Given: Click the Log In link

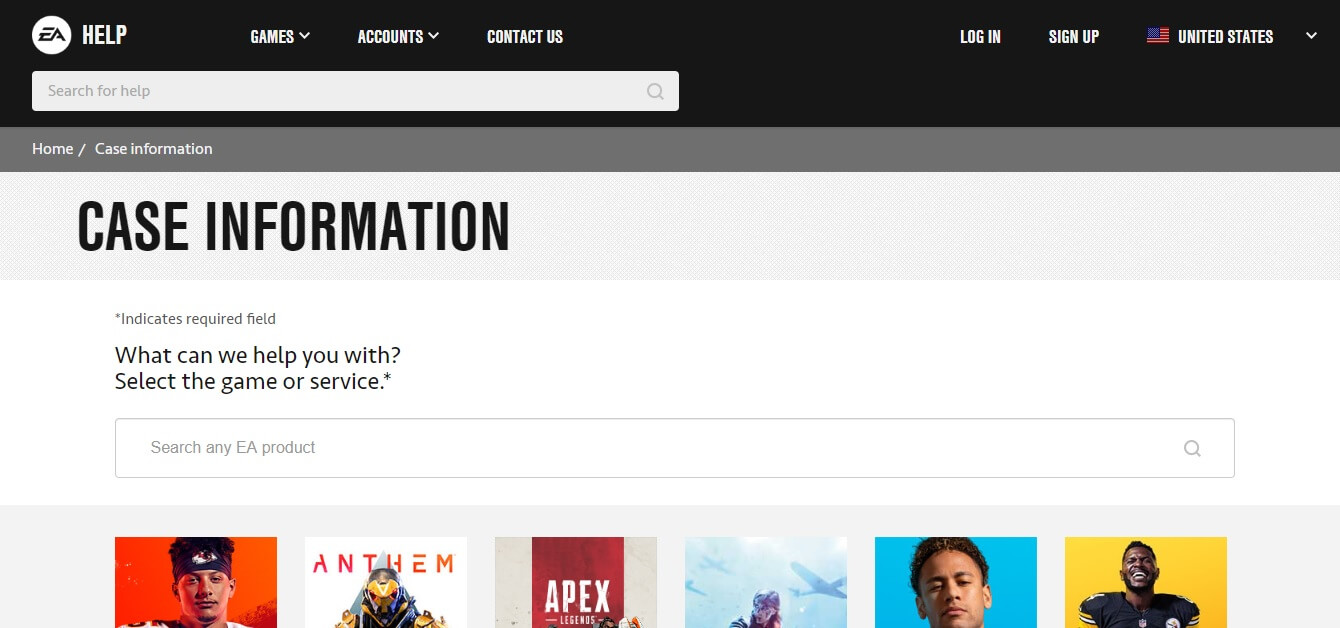Looking at the screenshot, I should click(980, 37).
